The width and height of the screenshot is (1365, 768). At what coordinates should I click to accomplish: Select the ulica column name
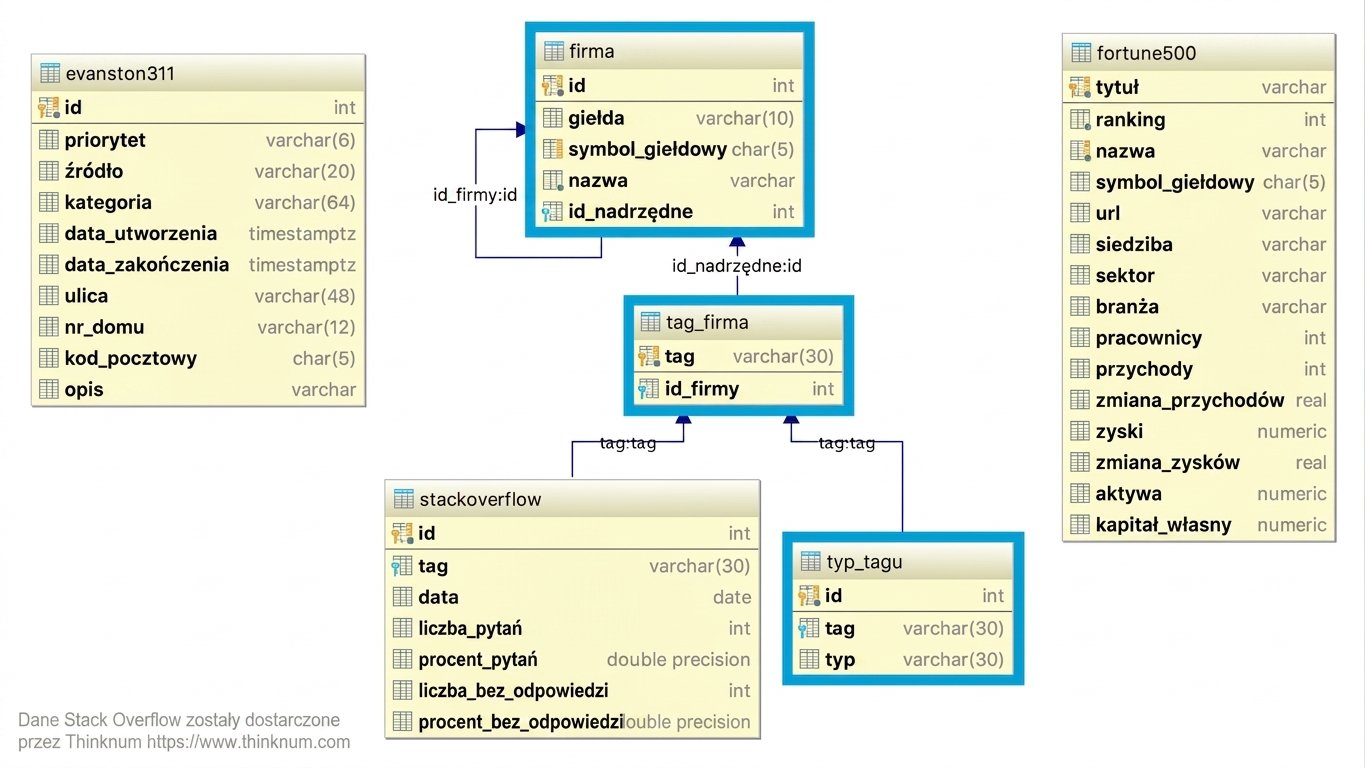[x=86, y=296]
